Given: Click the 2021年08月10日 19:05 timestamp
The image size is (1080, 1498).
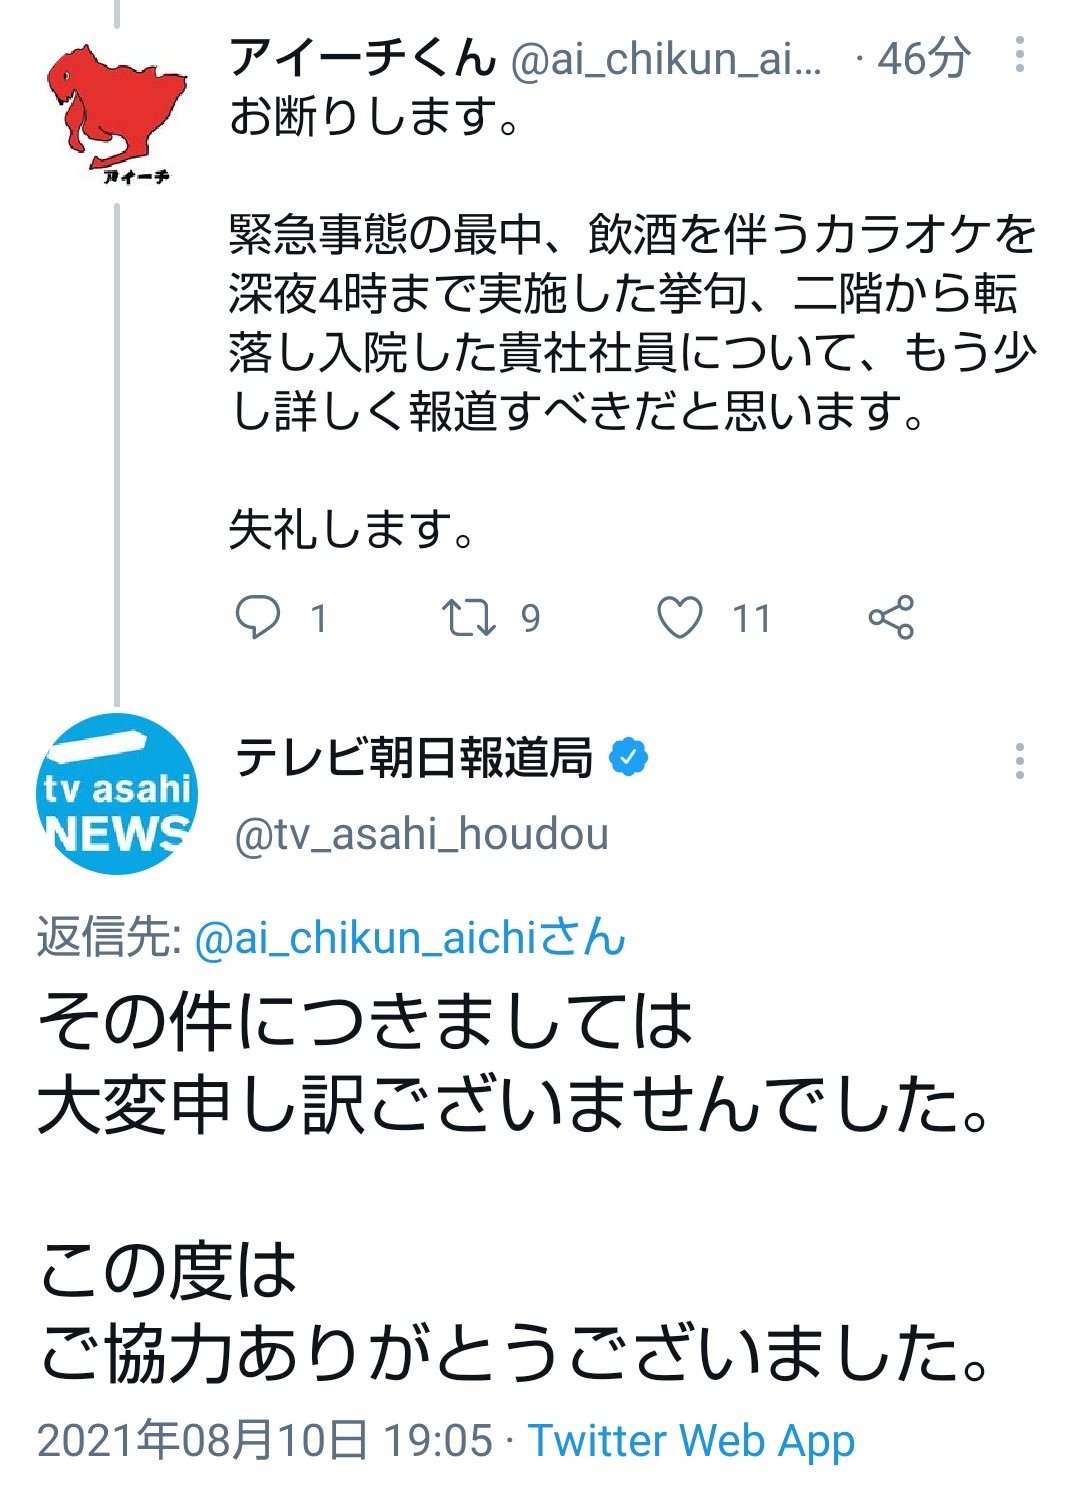Looking at the screenshot, I should click(265, 1441).
